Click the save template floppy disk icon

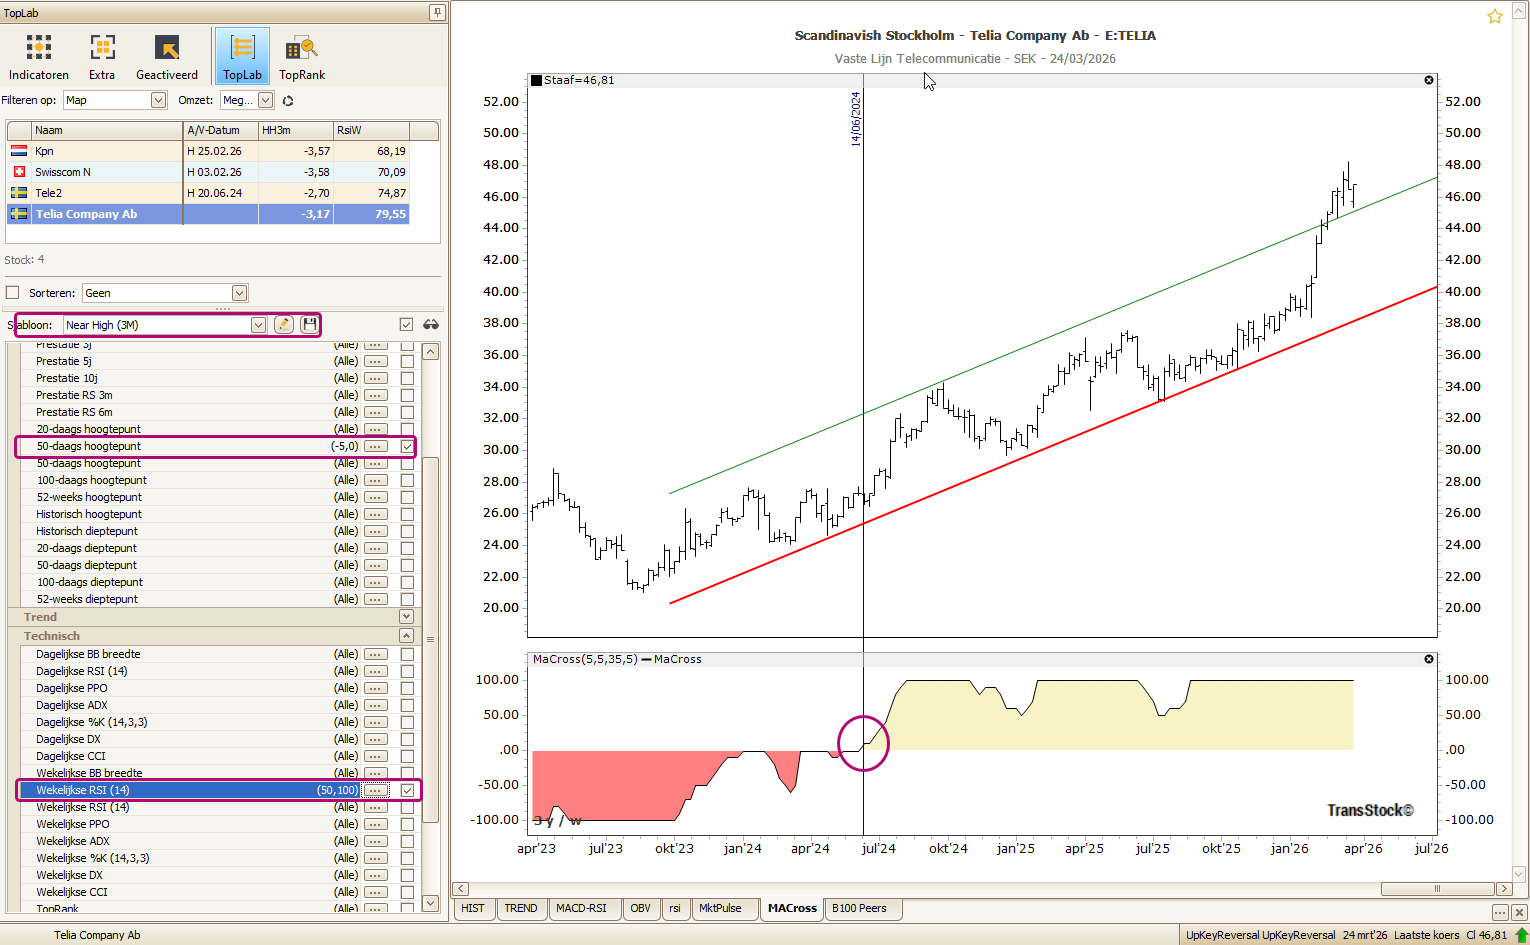(310, 324)
